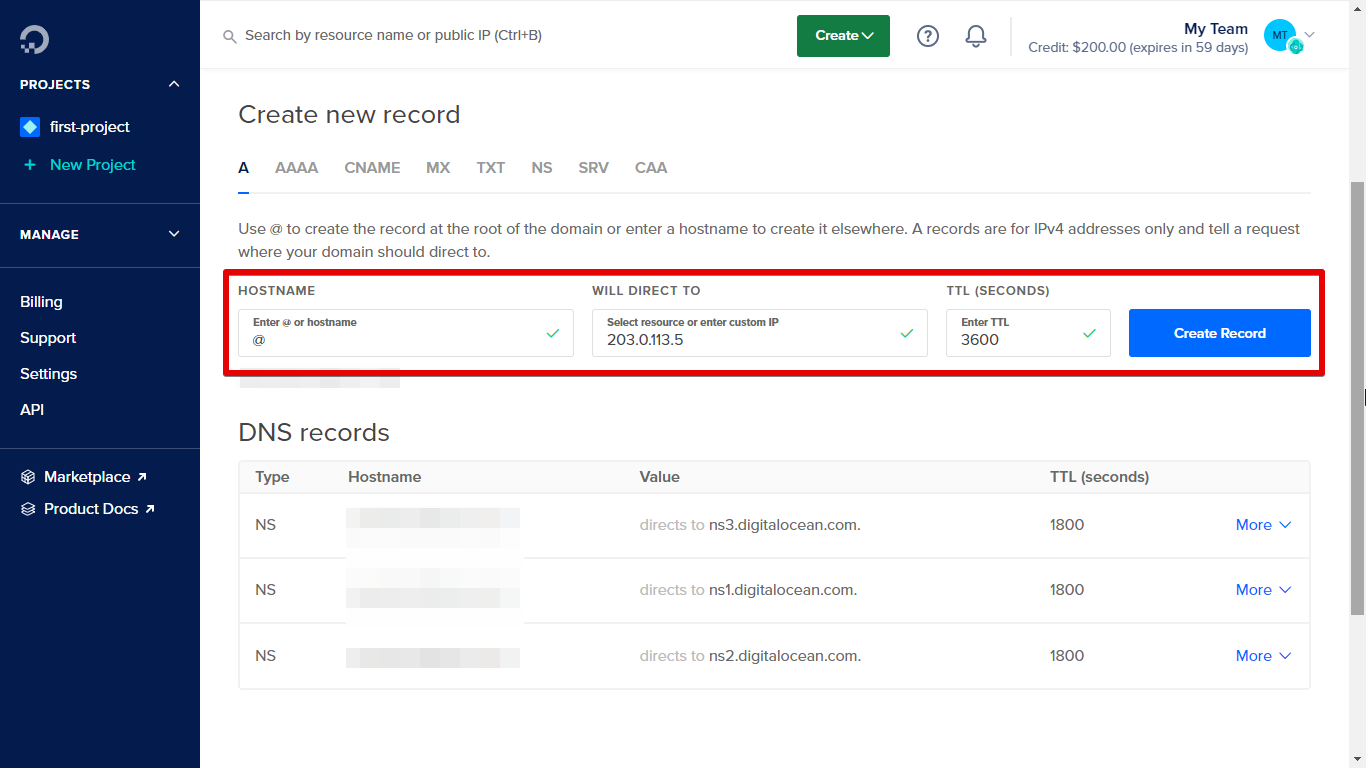Click the Create Record button
This screenshot has width=1366, height=768.
(1219, 333)
